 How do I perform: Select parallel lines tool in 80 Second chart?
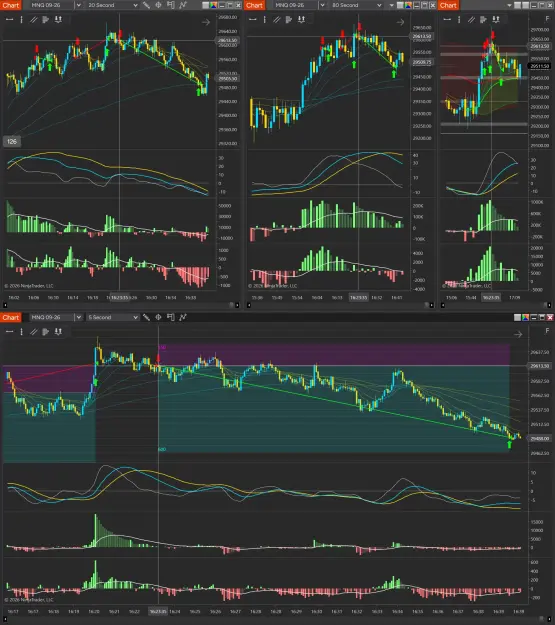click(x=277, y=19)
